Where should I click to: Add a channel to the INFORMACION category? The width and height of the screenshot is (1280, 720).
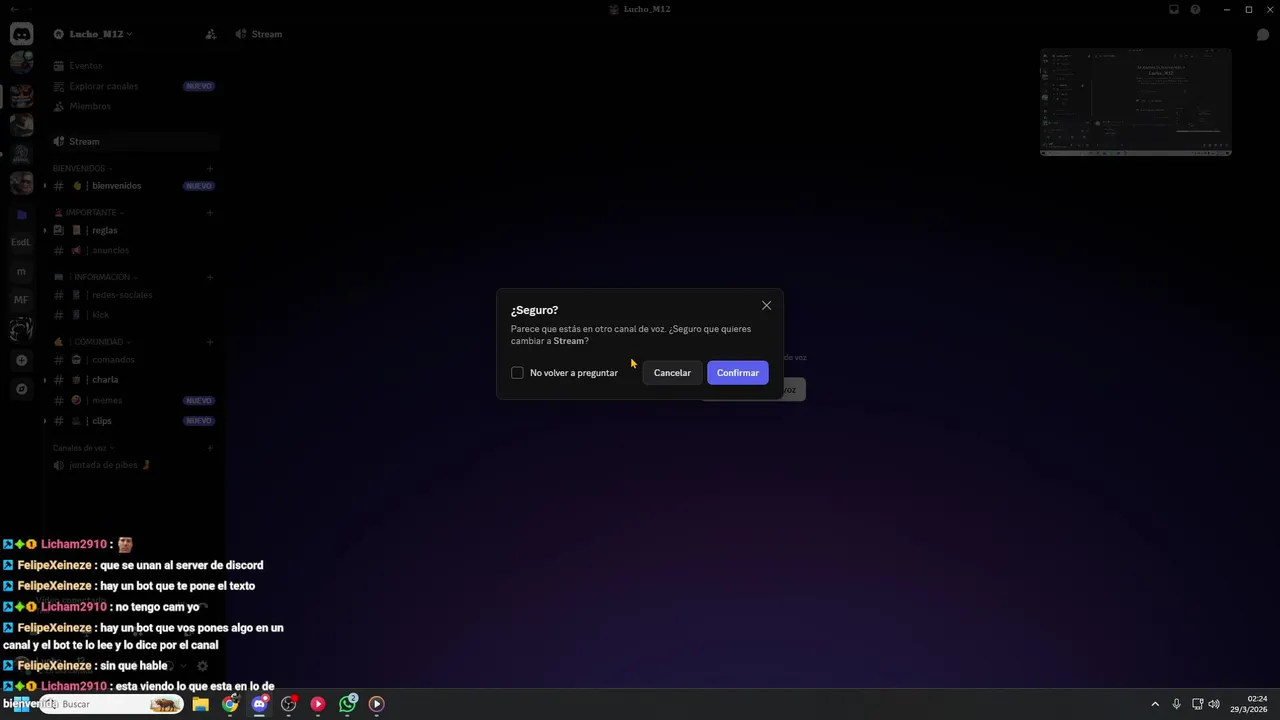(x=210, y=277)
